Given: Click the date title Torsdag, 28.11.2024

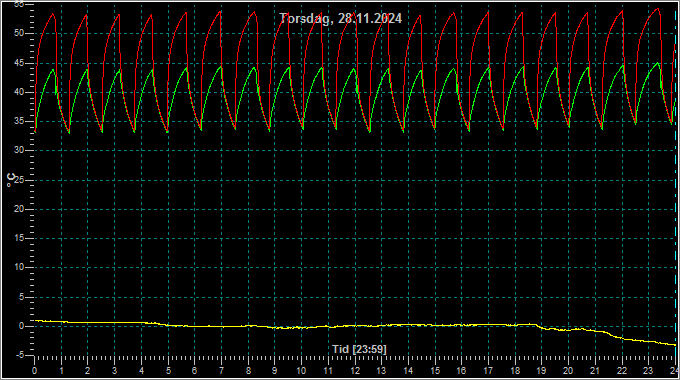Looking at the screenshot, I should tap(340, 18).
